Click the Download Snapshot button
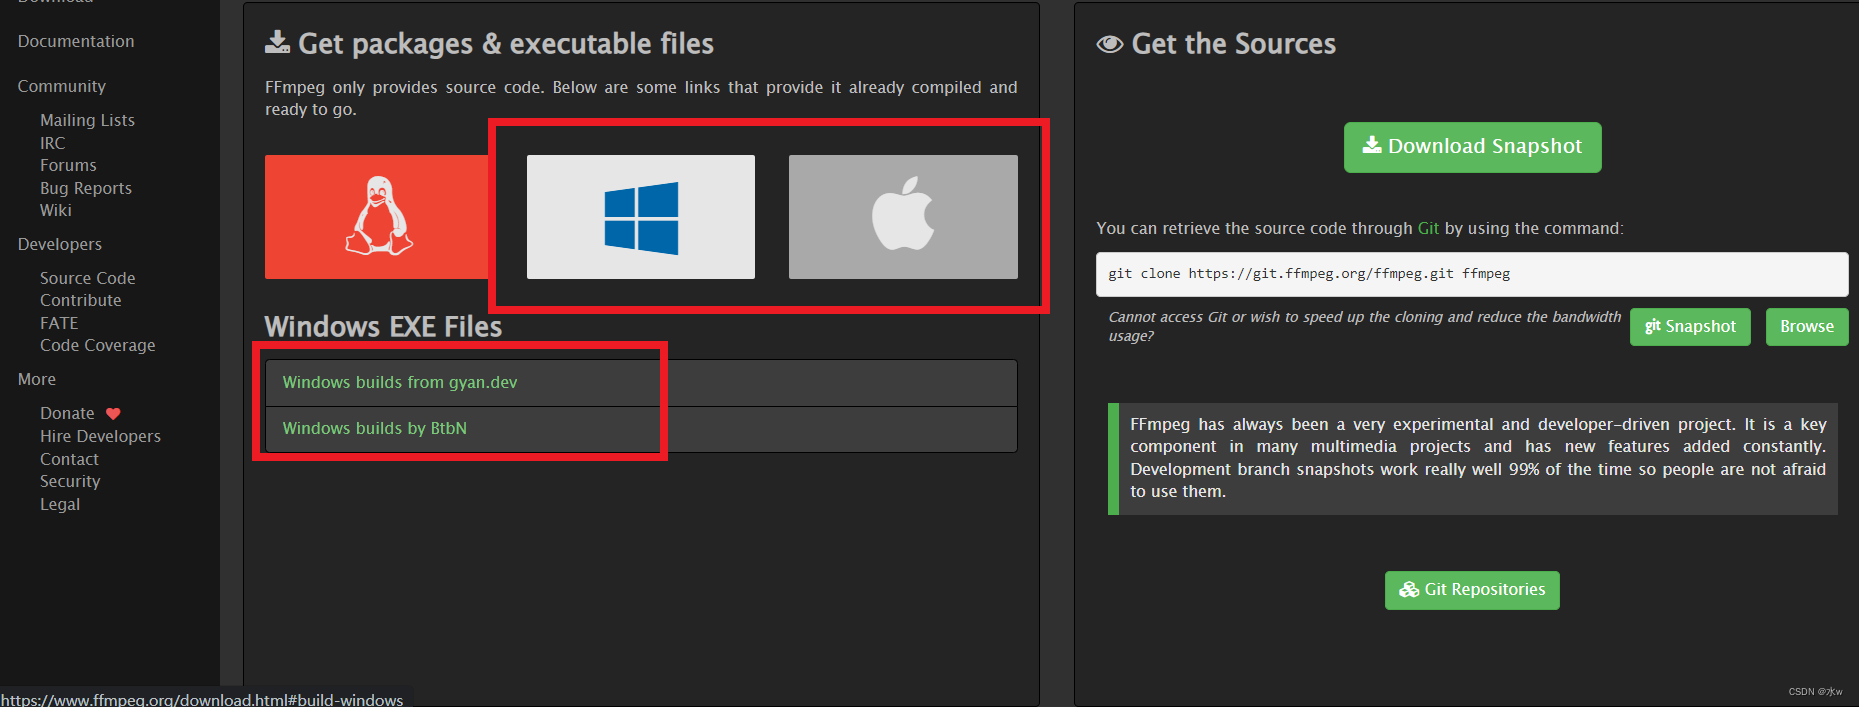This screenshot has width=1859, height=707. pos(1472,147)
